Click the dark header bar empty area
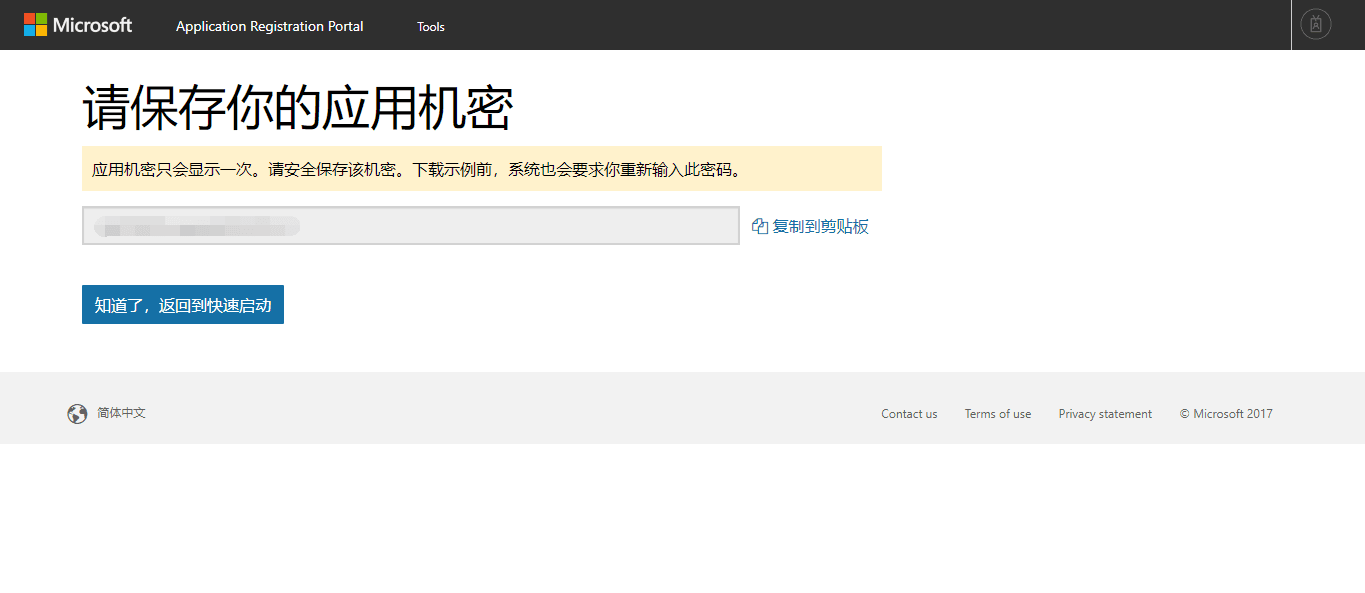 (850, 25)
